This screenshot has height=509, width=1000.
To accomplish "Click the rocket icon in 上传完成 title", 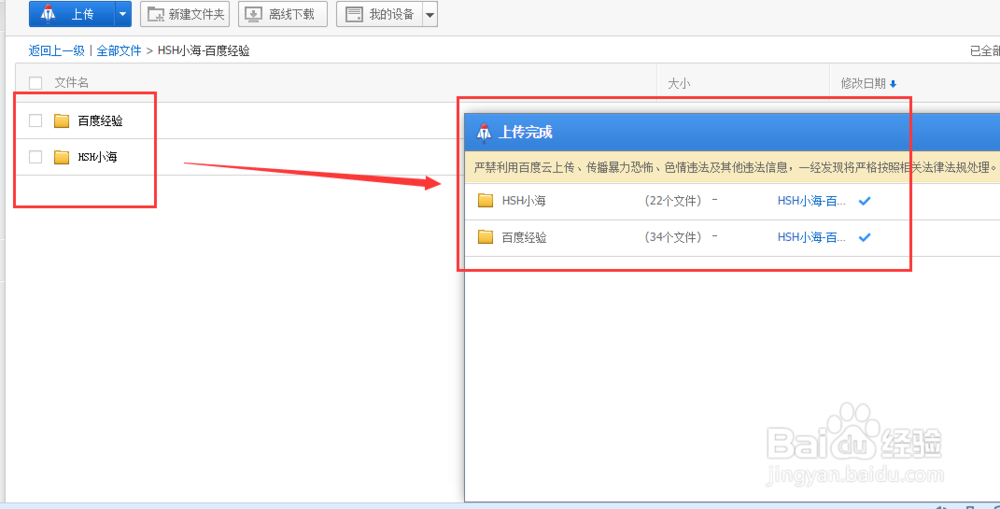I will tap(484, 132).
